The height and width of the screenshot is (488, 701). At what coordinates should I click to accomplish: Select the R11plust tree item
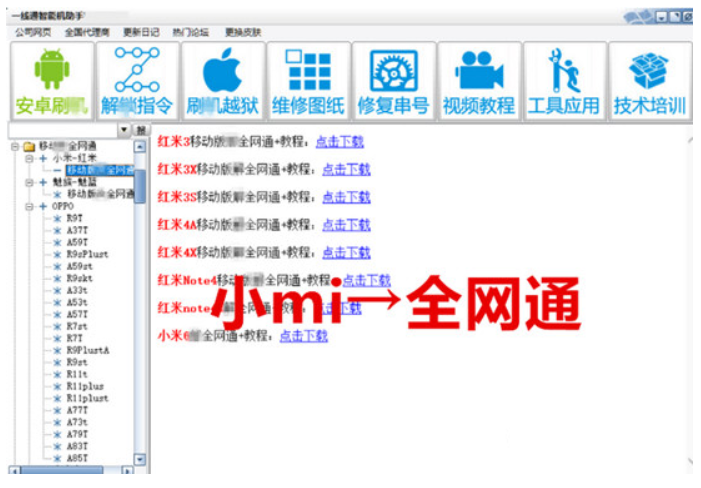88,398
